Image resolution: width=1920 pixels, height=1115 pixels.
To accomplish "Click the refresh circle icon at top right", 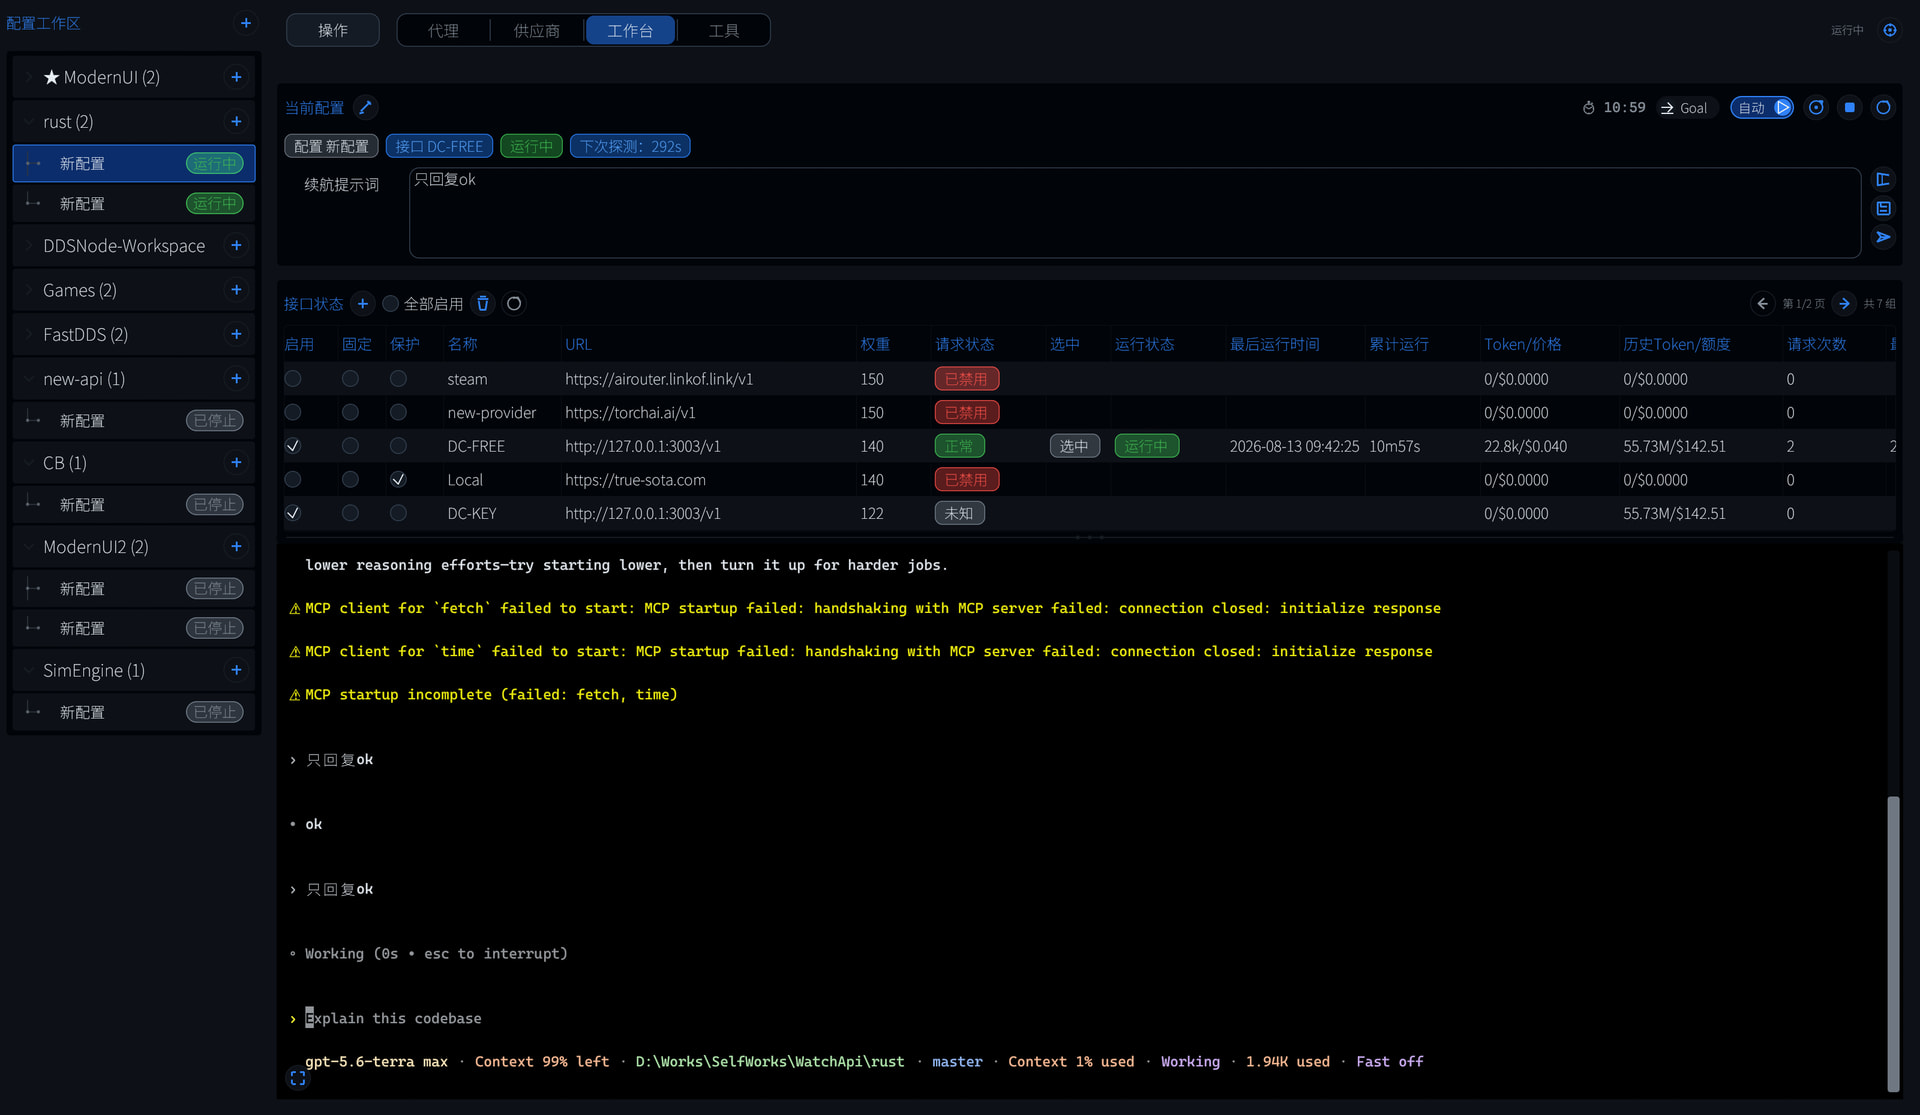I will point(1883,107).
